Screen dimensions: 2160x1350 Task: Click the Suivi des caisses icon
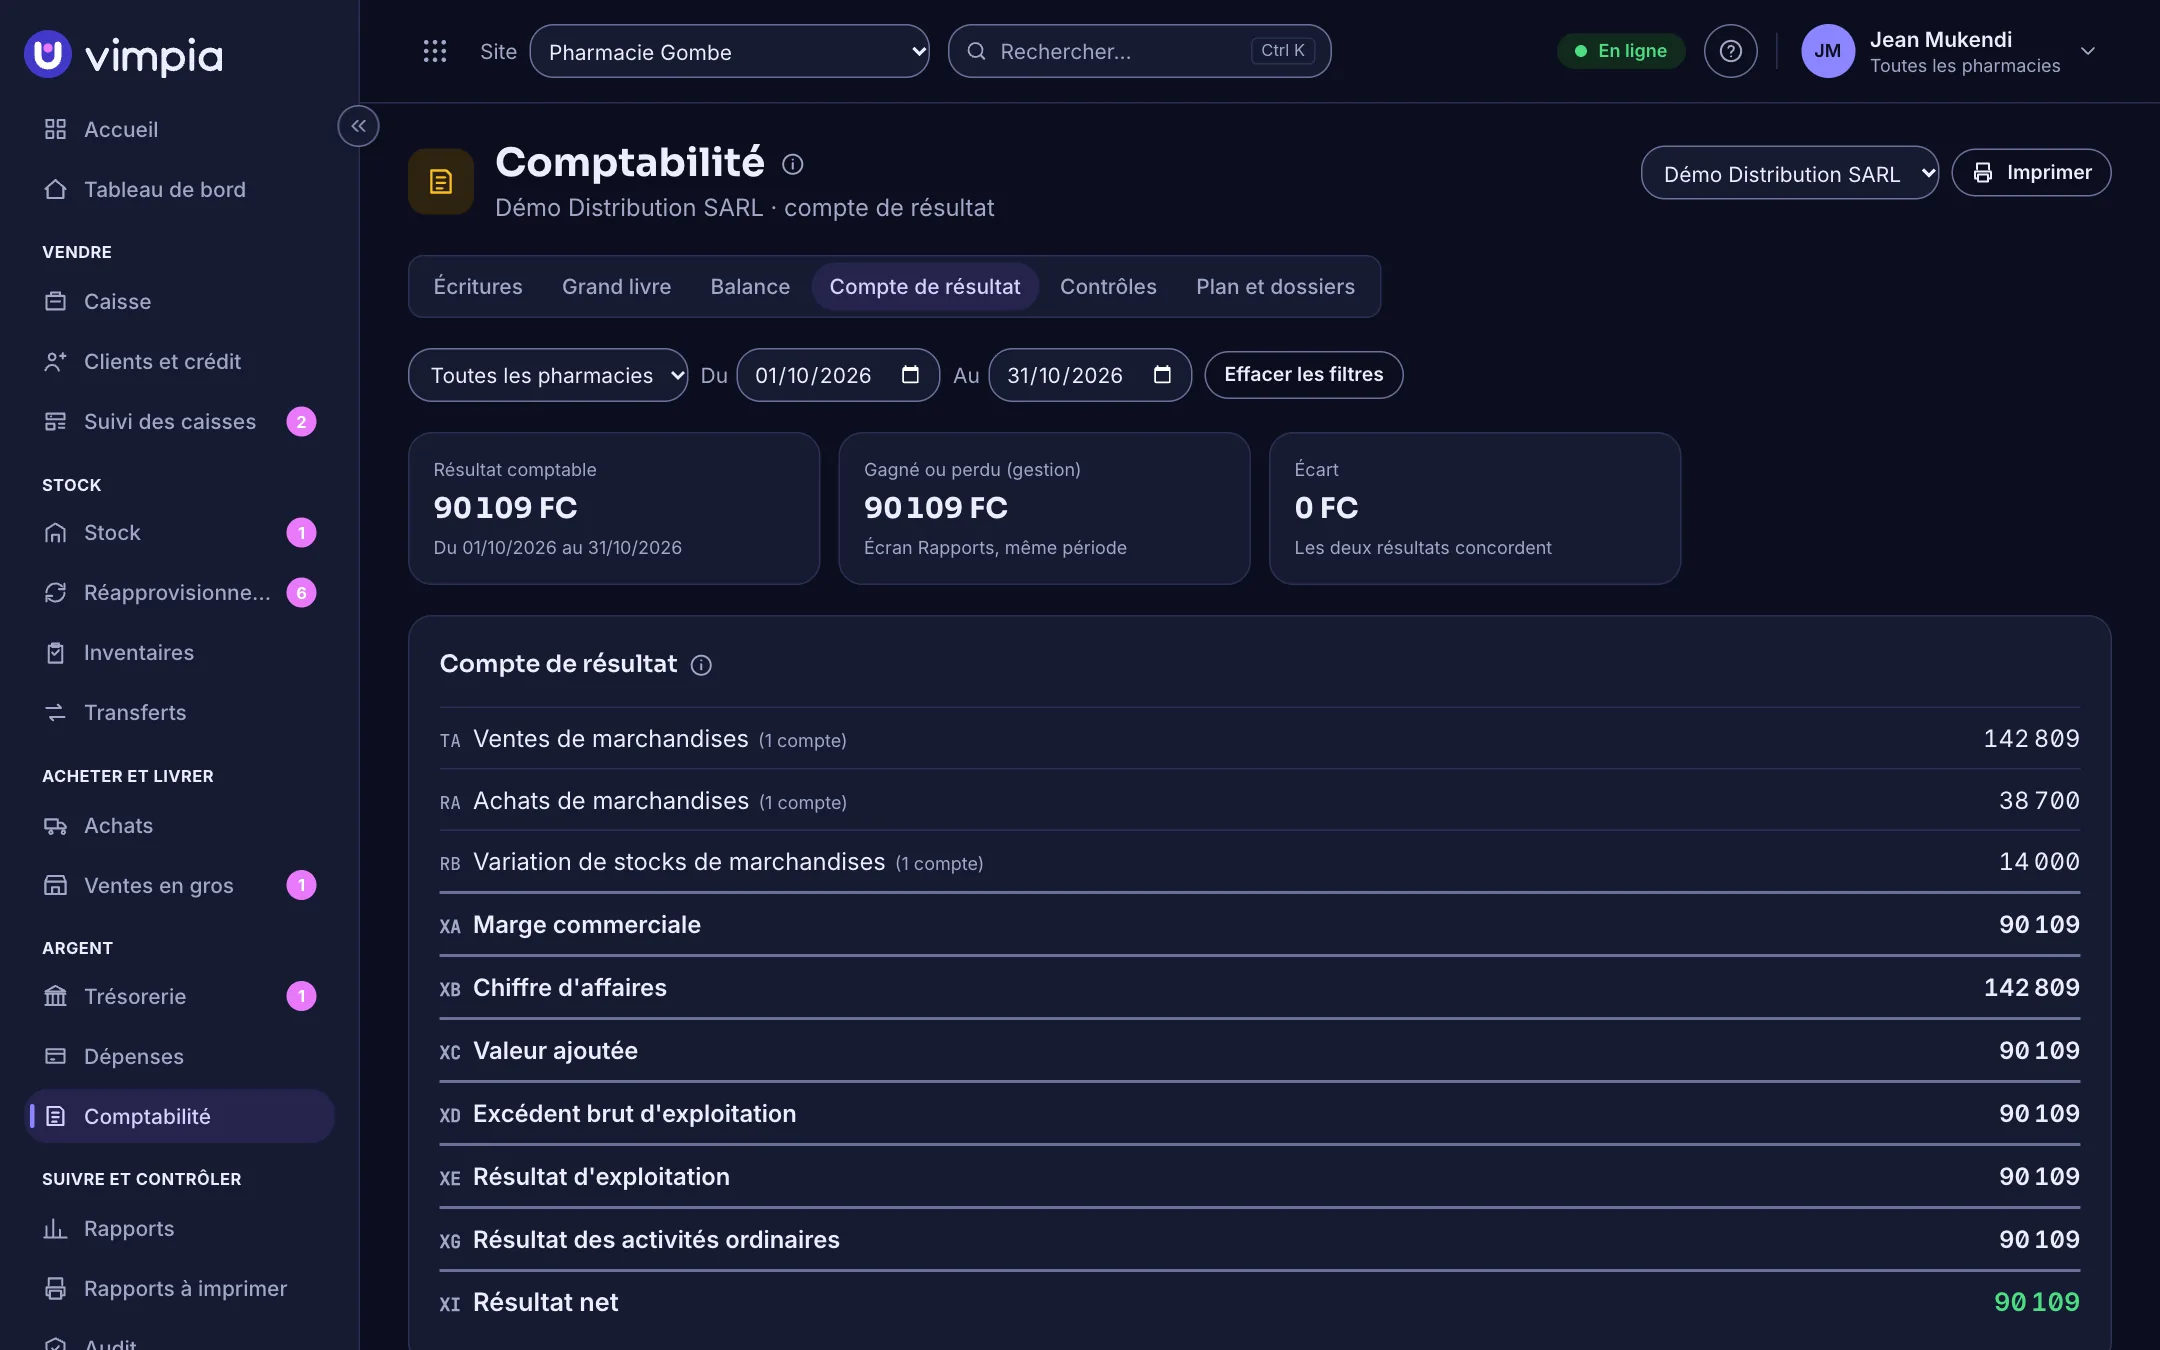point(56,421)
